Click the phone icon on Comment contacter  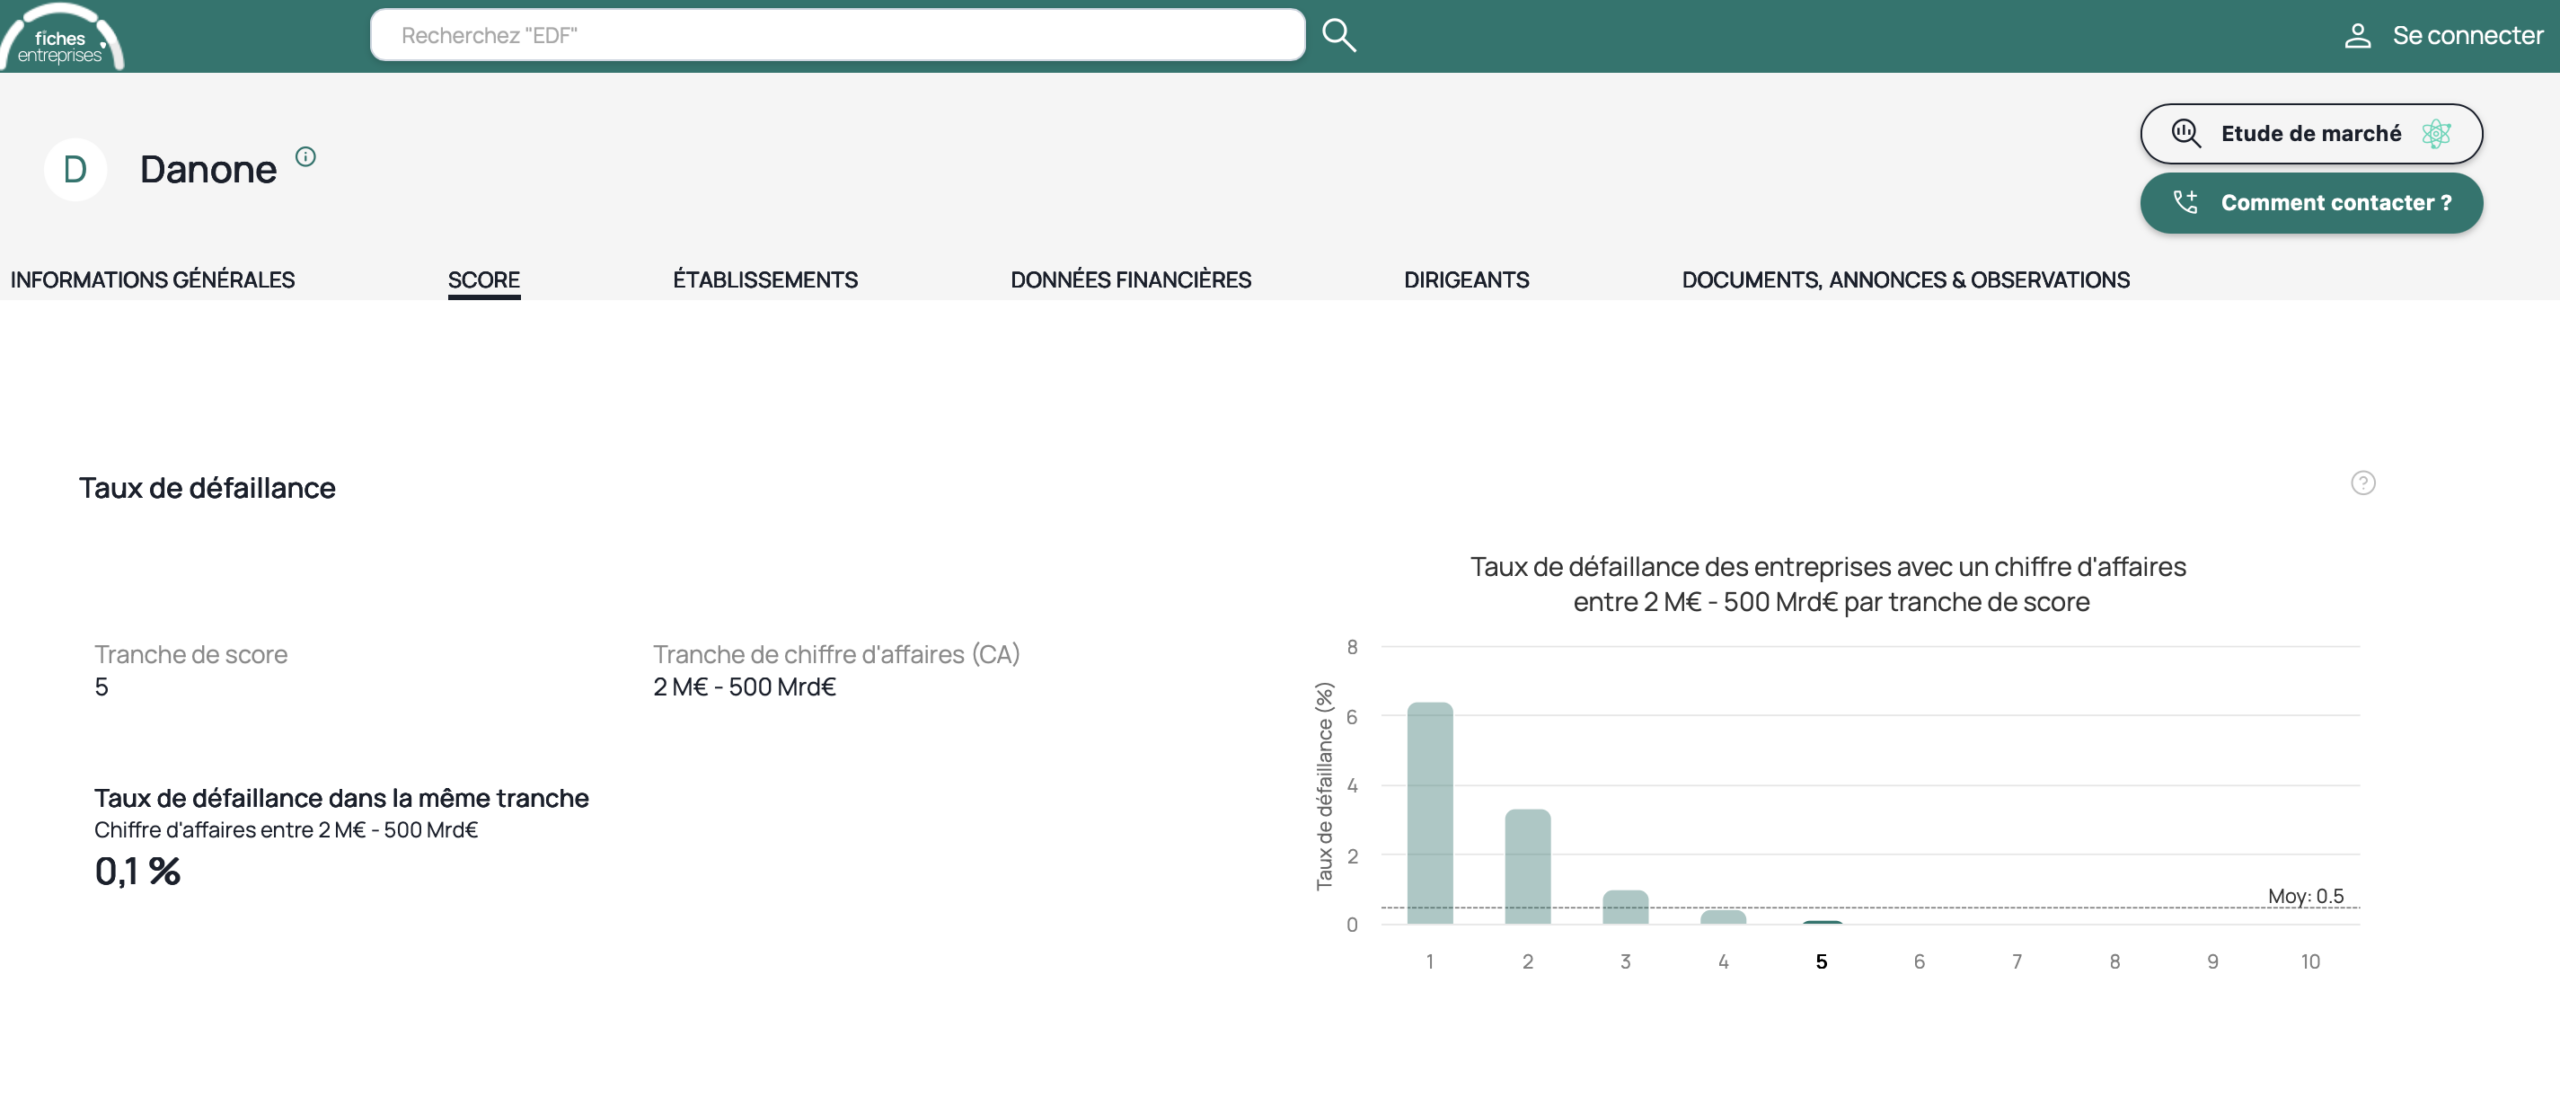click(2185, 203)
